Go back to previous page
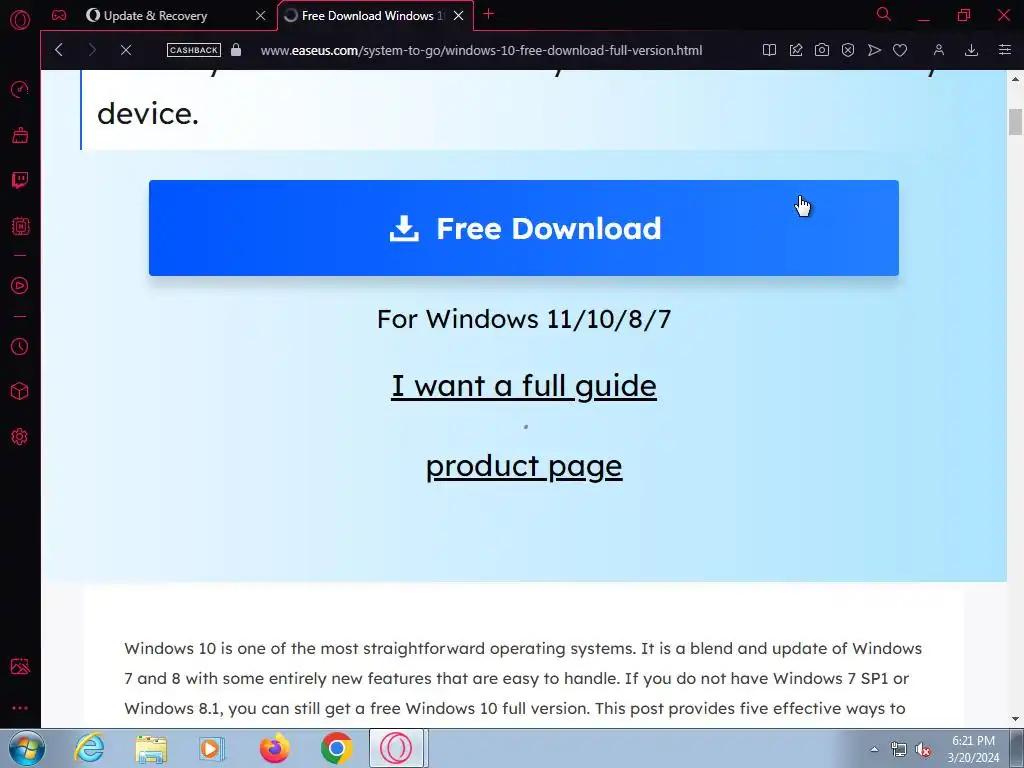This screenshot has height=768, width=1024. pos(59,50)
